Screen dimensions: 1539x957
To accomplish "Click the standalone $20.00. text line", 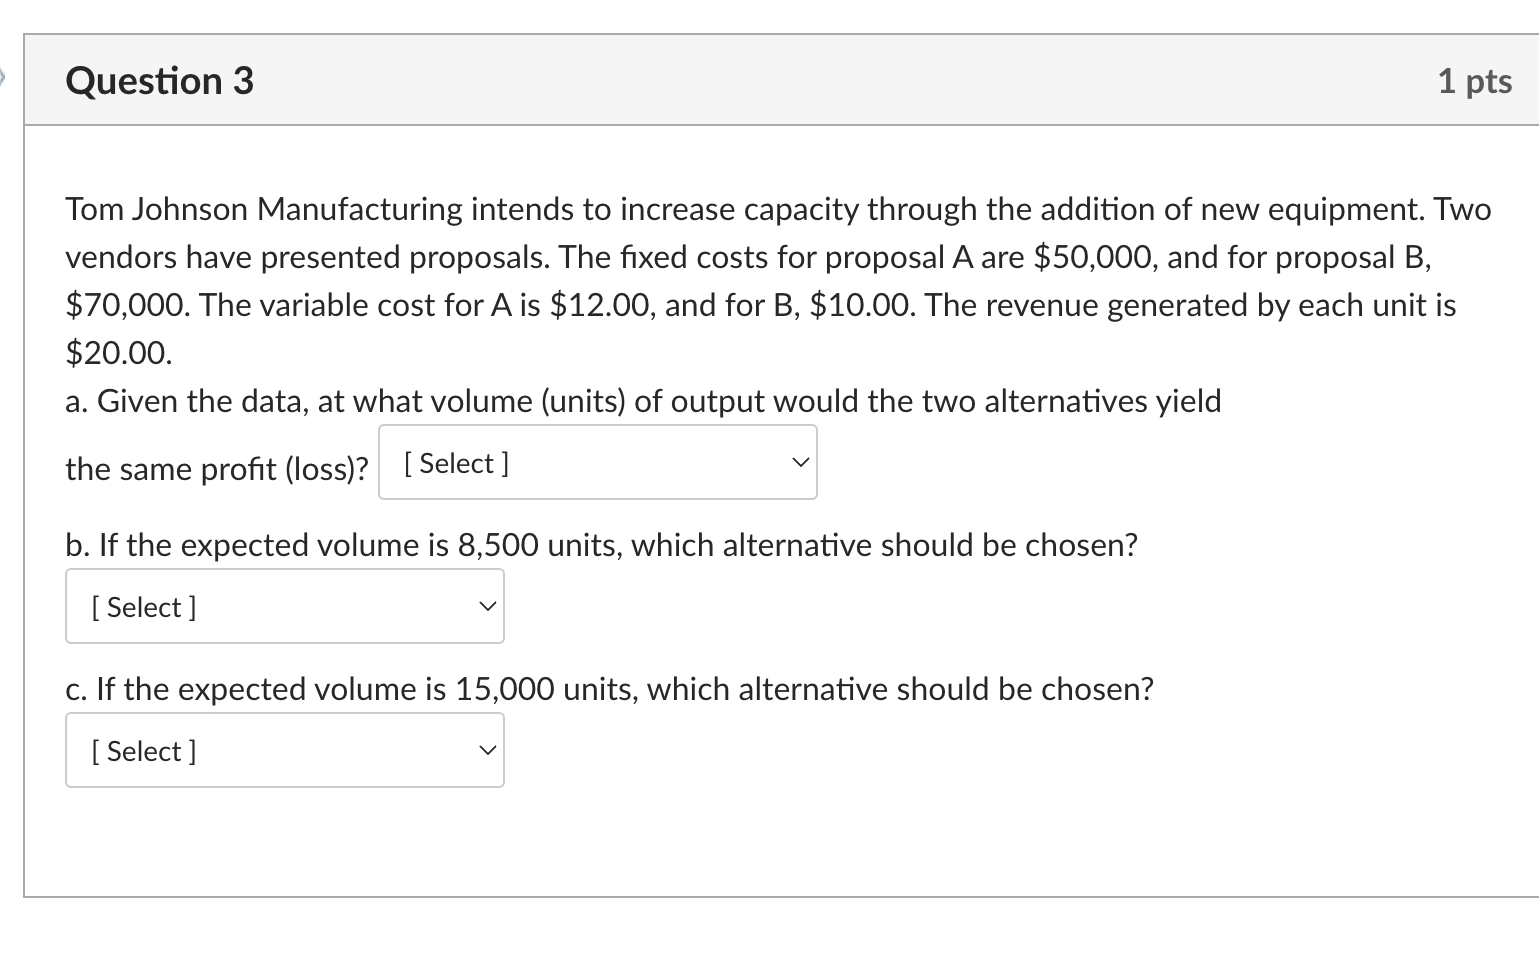I will (x=119, y=352).
